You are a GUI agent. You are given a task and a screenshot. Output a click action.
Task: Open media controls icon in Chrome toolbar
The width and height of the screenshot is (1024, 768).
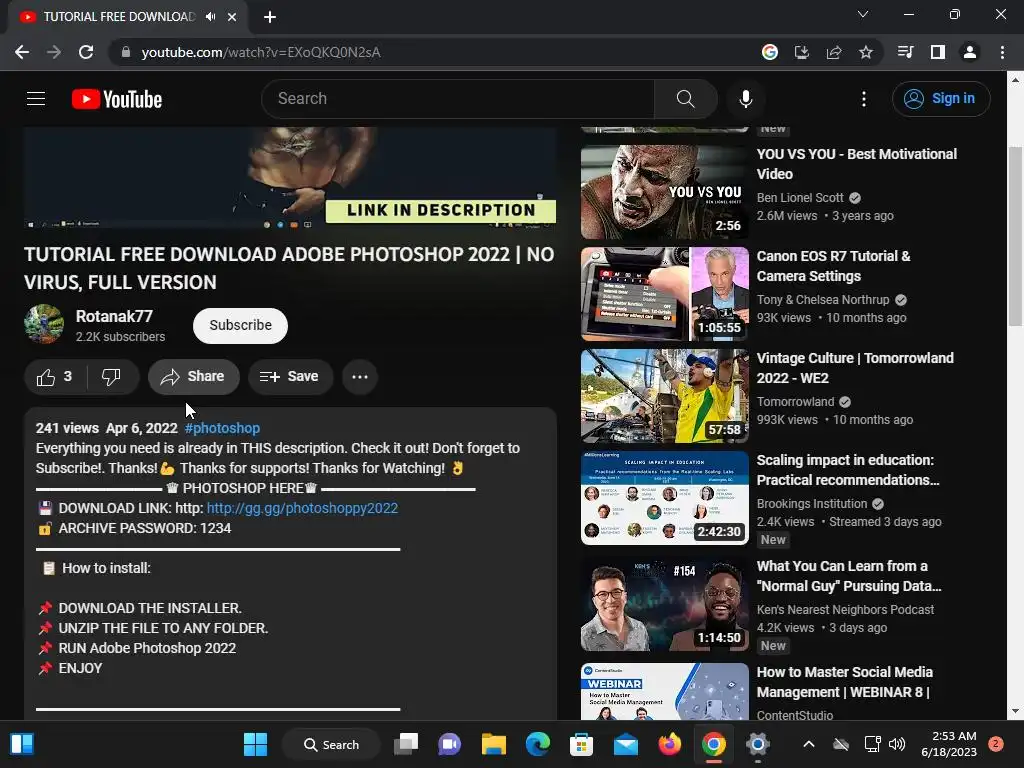[905, 52]
